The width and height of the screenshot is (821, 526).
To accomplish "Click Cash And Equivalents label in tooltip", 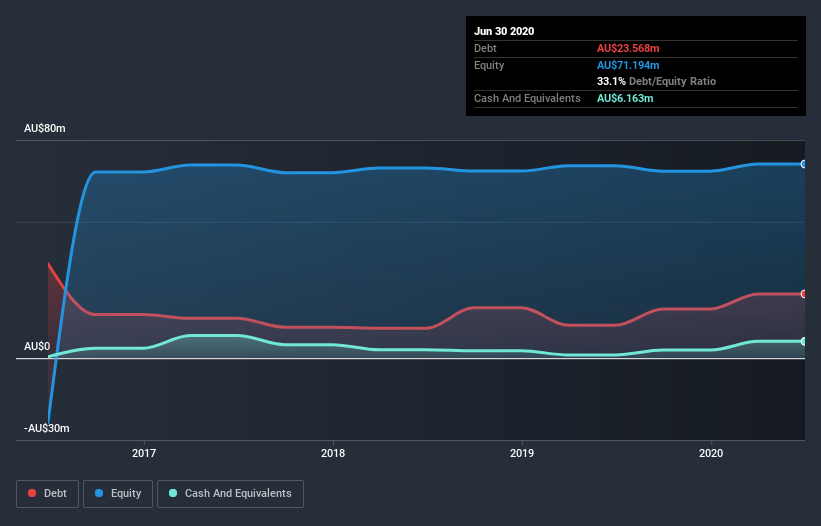I will [527, 98].
